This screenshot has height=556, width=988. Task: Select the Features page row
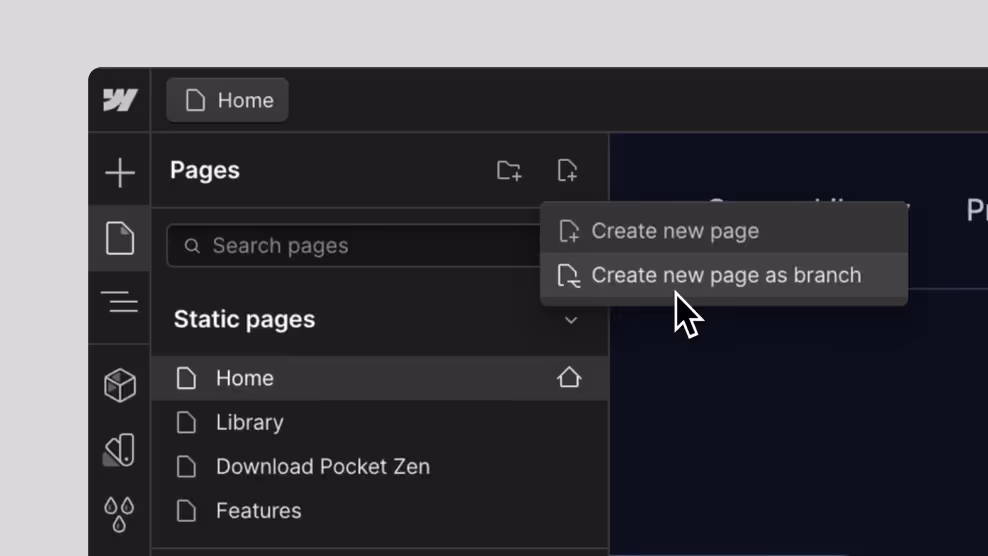pyautogui.click(x=380, y=511)
